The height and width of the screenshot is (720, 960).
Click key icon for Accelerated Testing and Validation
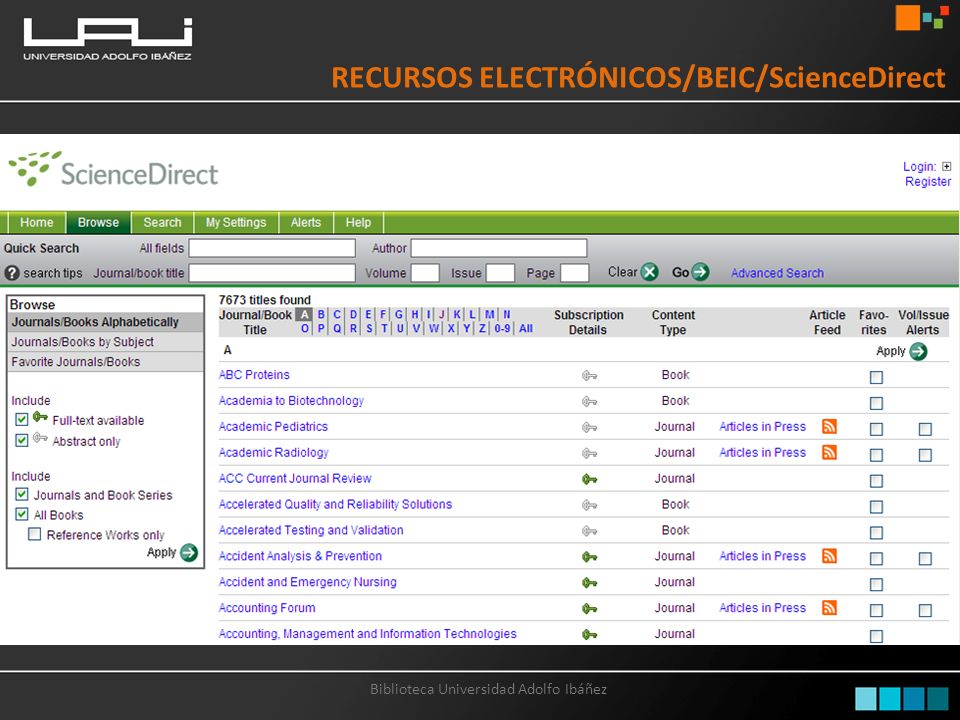click(590, 531)
